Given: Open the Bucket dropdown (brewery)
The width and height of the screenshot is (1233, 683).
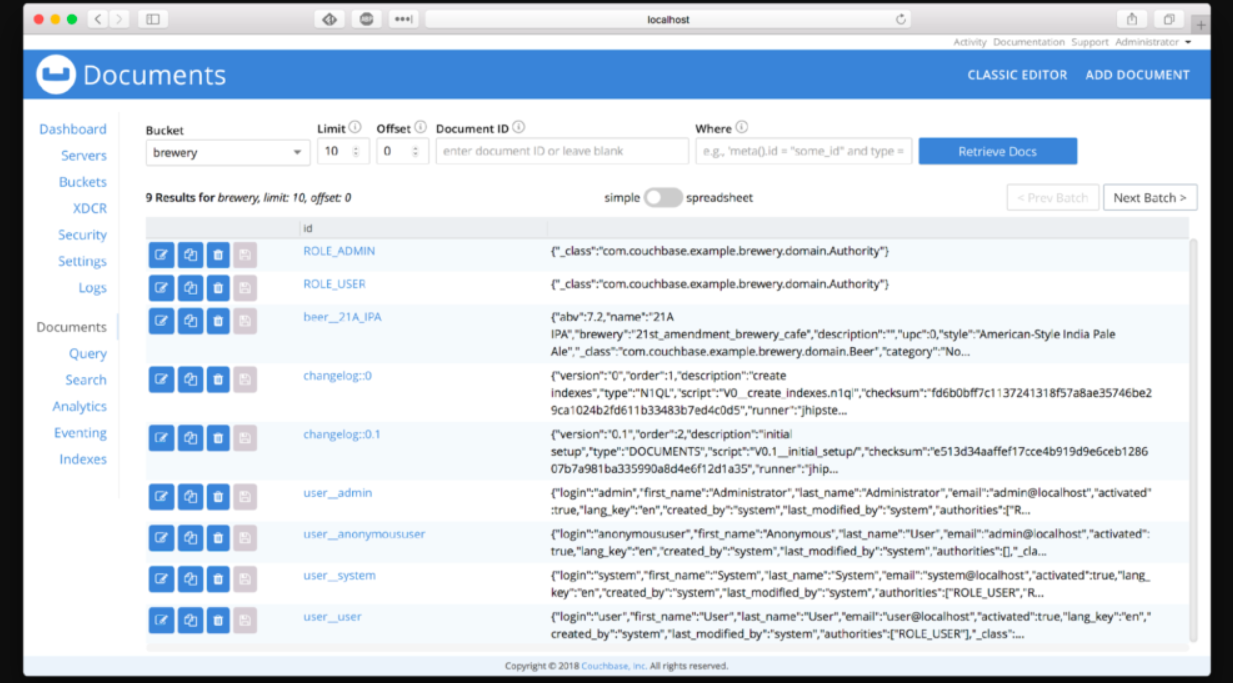Looking at the screenshot, I should (x=228, y=152).
